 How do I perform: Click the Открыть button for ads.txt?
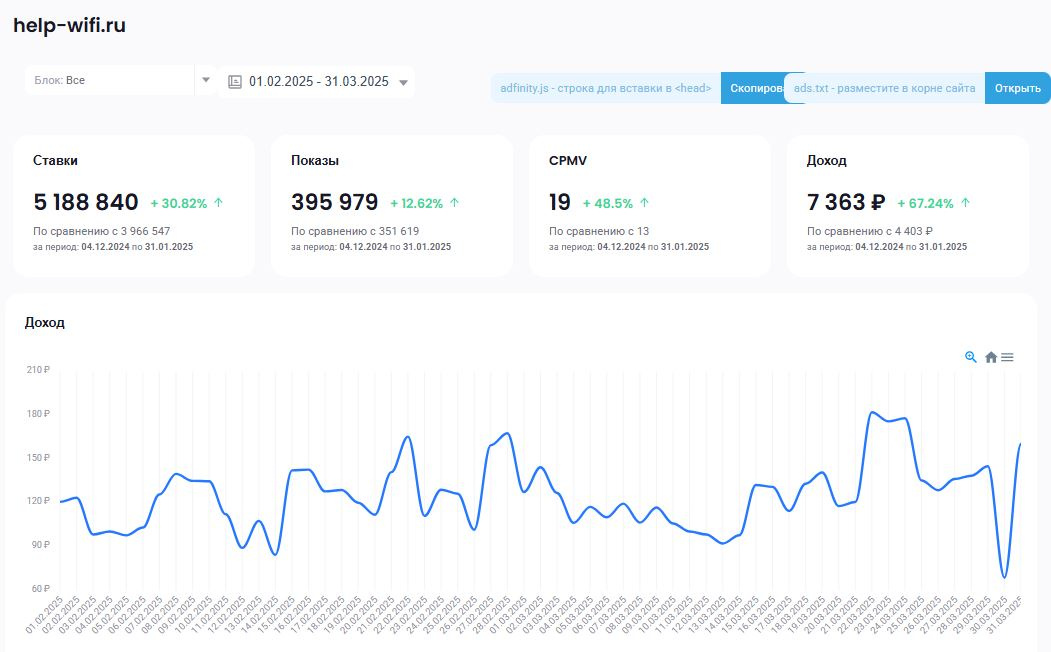pos(1017,88)
